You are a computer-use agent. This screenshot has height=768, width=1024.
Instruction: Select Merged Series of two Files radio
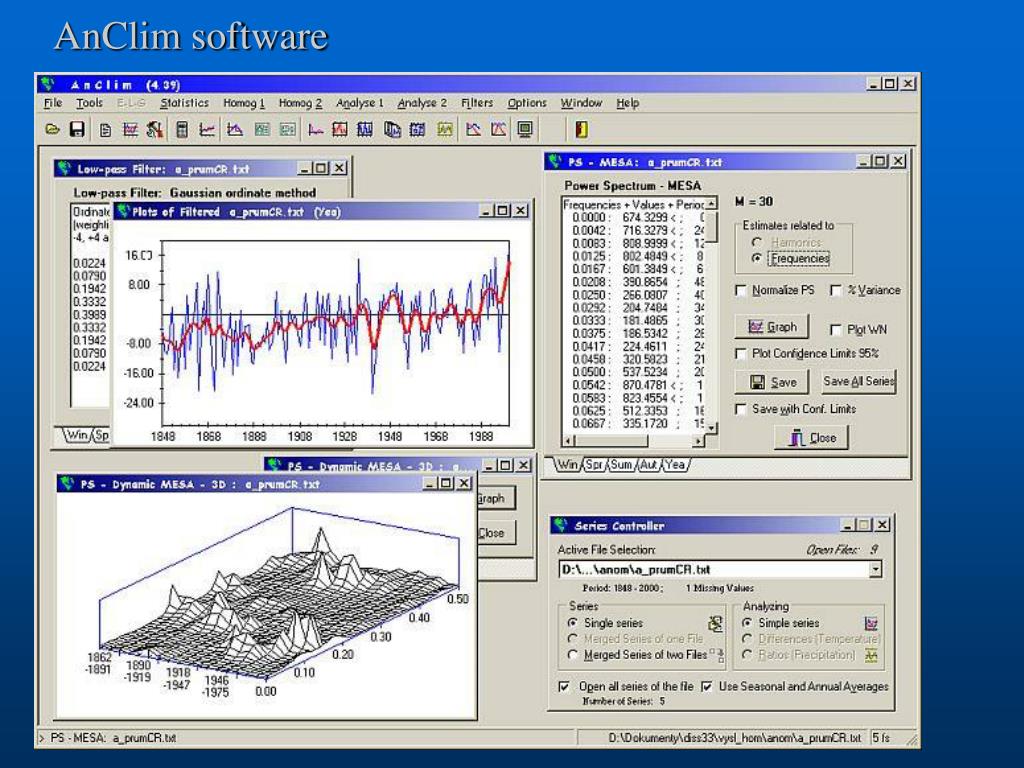tap(573, 654)
